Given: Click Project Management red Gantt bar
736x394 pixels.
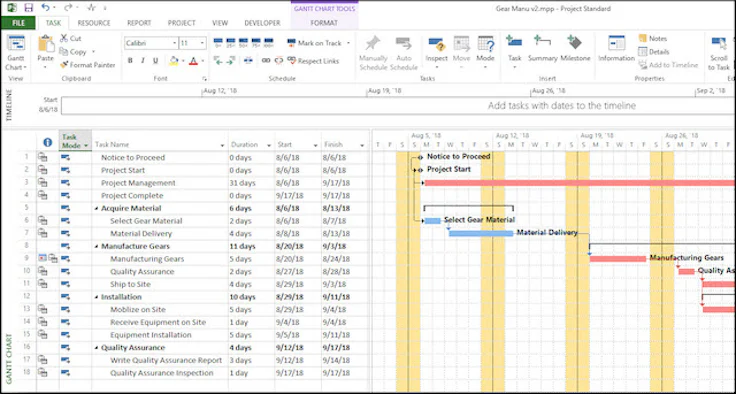Looking at the screenshot, I should tap(580, 183).
